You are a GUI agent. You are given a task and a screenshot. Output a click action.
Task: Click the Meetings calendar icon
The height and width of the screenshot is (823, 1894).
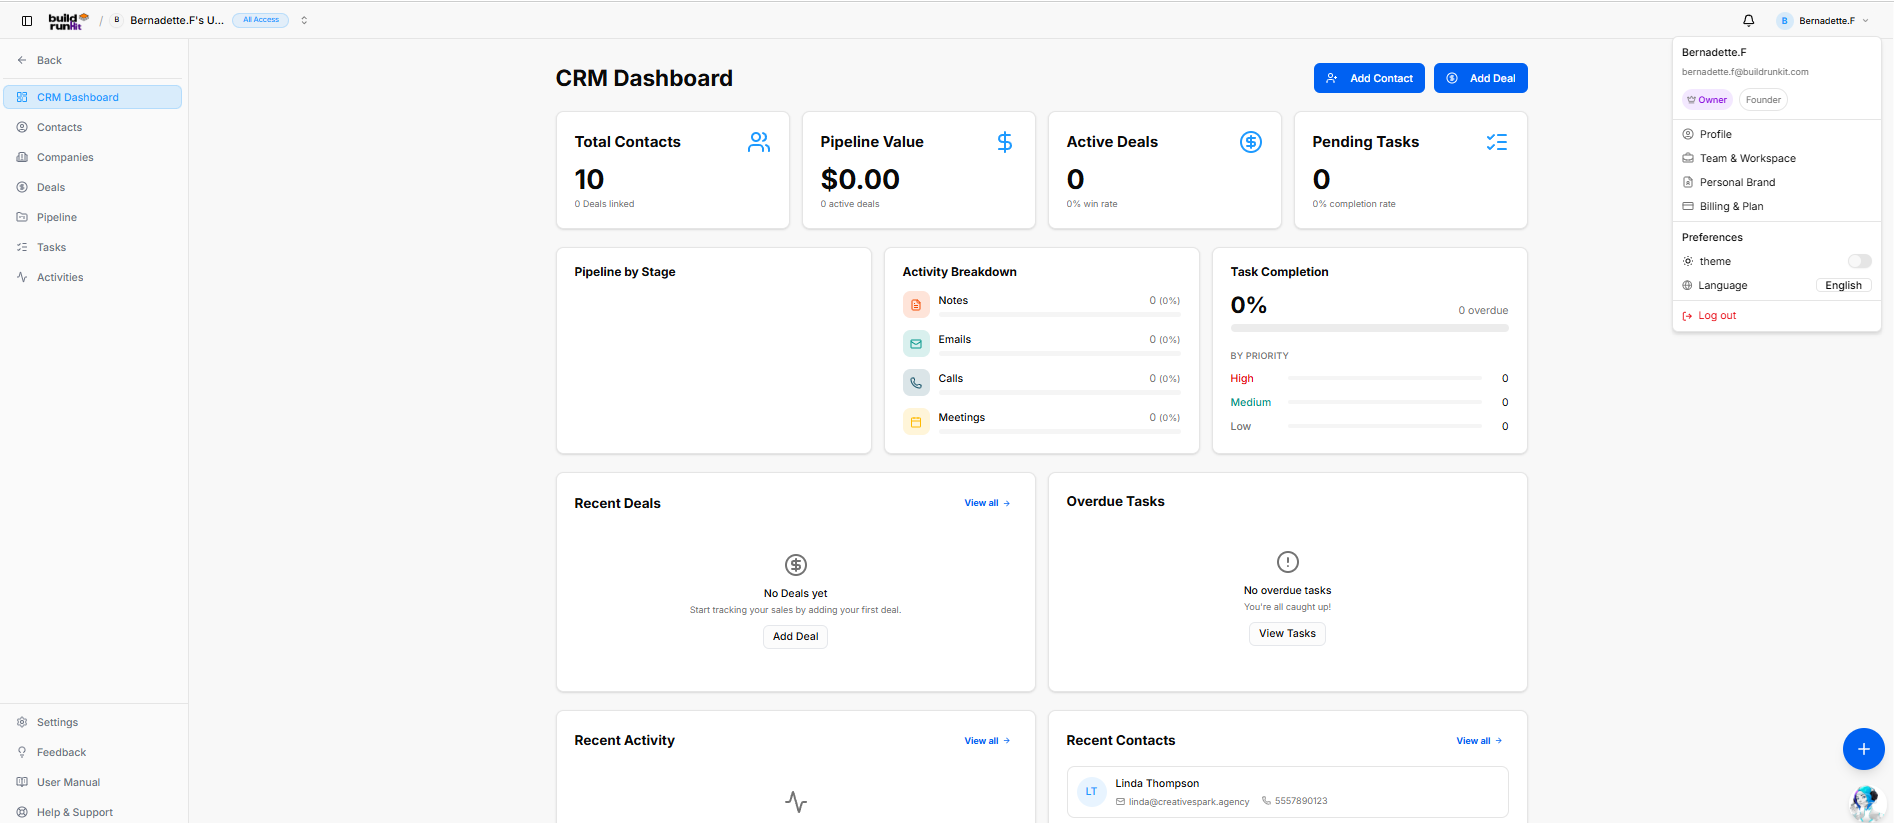(916, 422)
